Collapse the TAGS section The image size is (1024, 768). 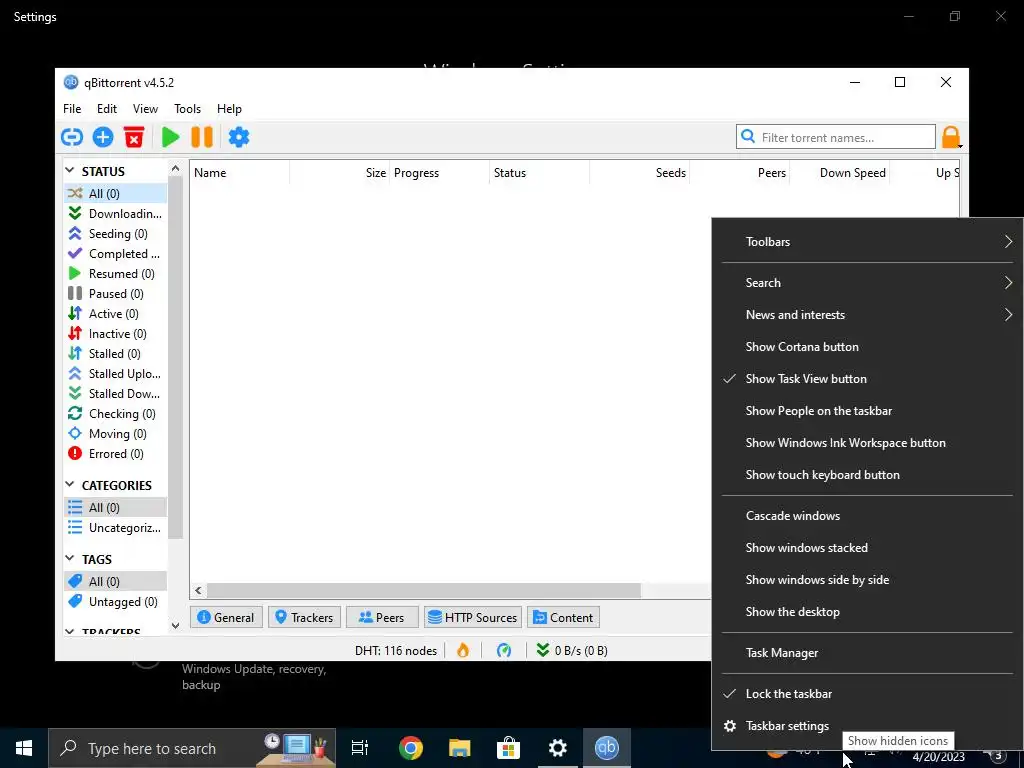70,559
